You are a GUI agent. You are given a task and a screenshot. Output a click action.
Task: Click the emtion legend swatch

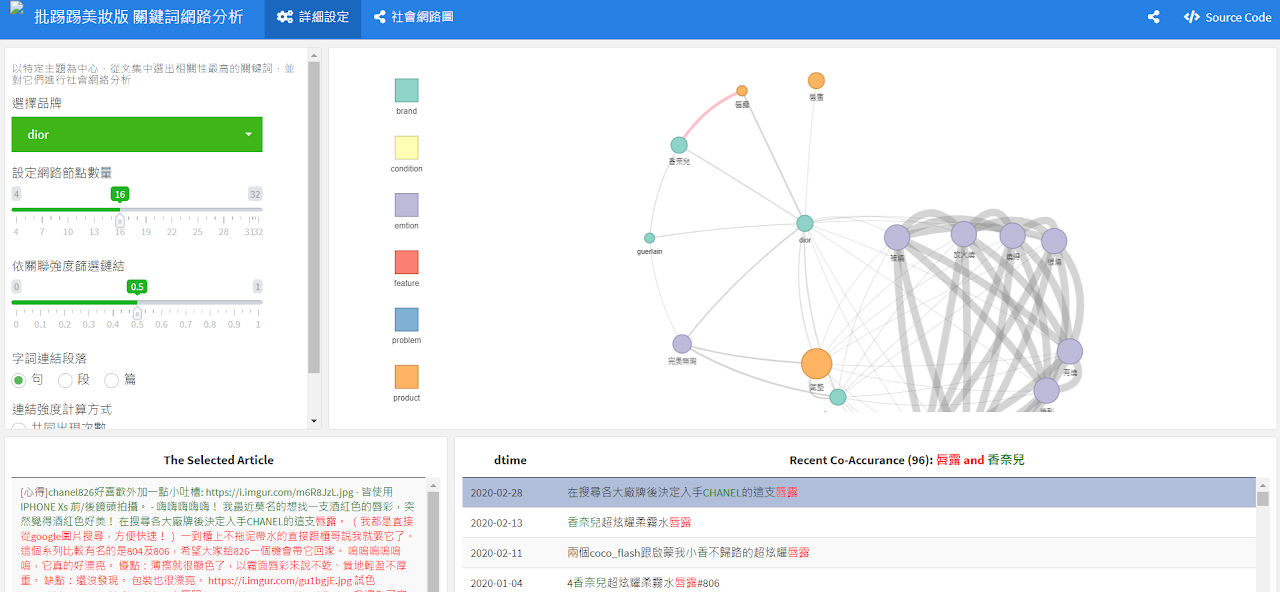click(406, 205)
